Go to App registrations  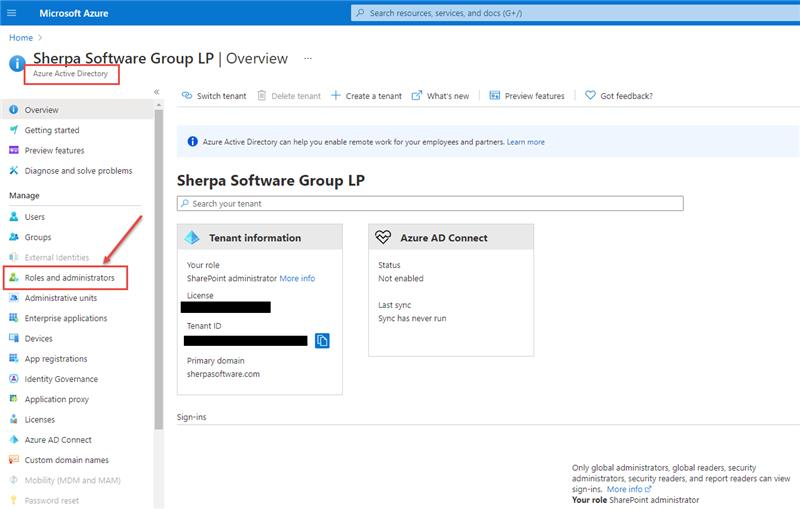pyautogui.click(x=55, y=359)
